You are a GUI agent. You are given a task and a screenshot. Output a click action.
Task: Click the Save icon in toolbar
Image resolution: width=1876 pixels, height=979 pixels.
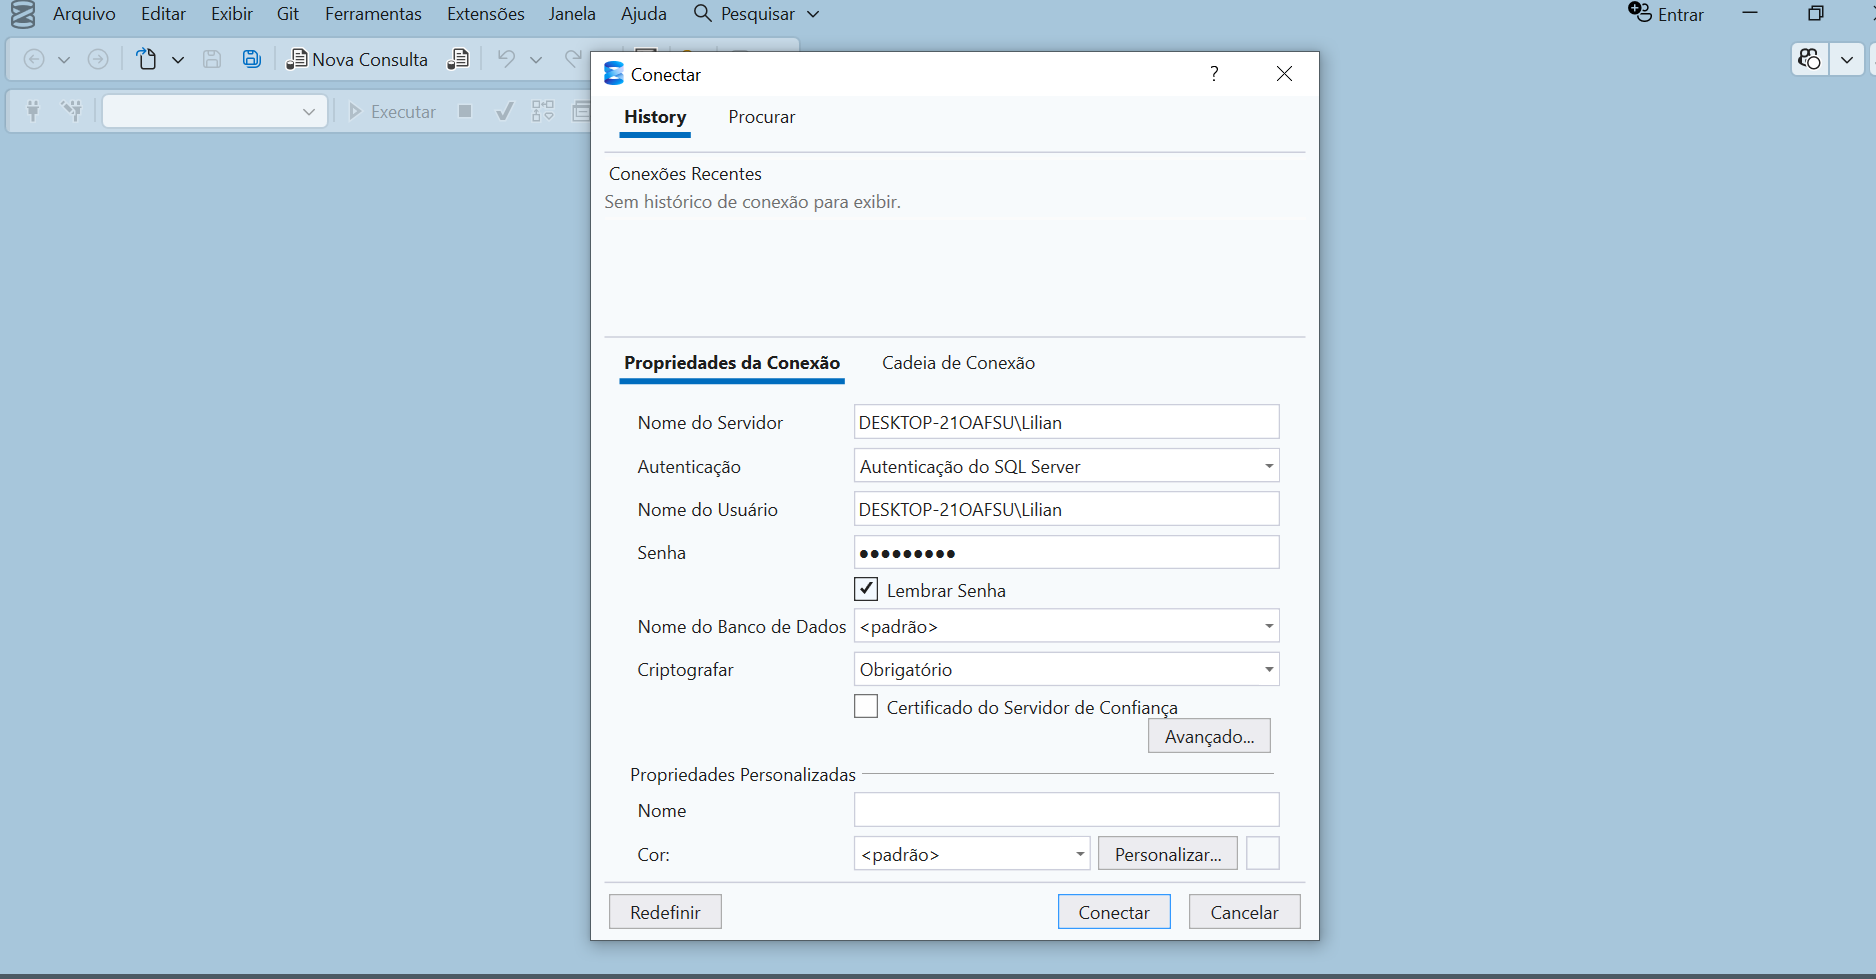[x=212, y=59]
